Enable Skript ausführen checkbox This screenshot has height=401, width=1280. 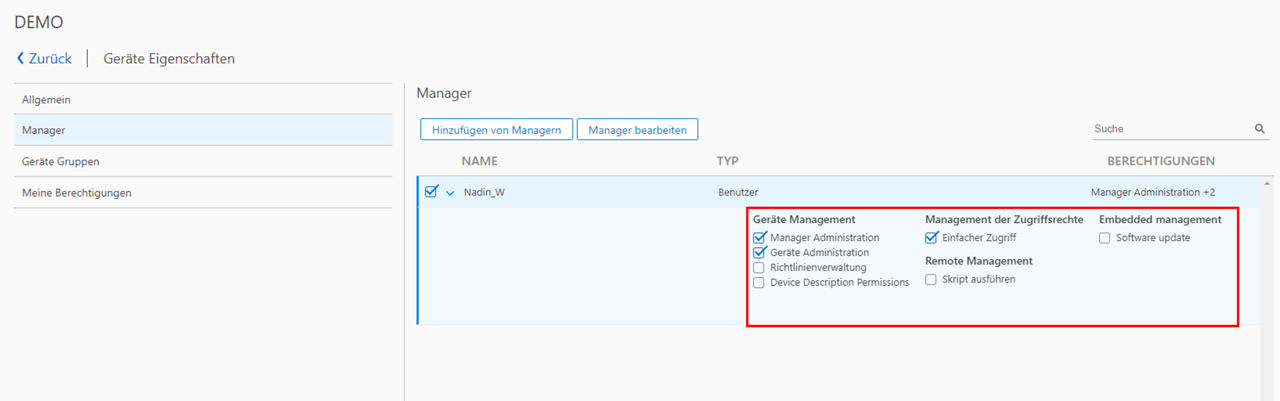(931, 280)
